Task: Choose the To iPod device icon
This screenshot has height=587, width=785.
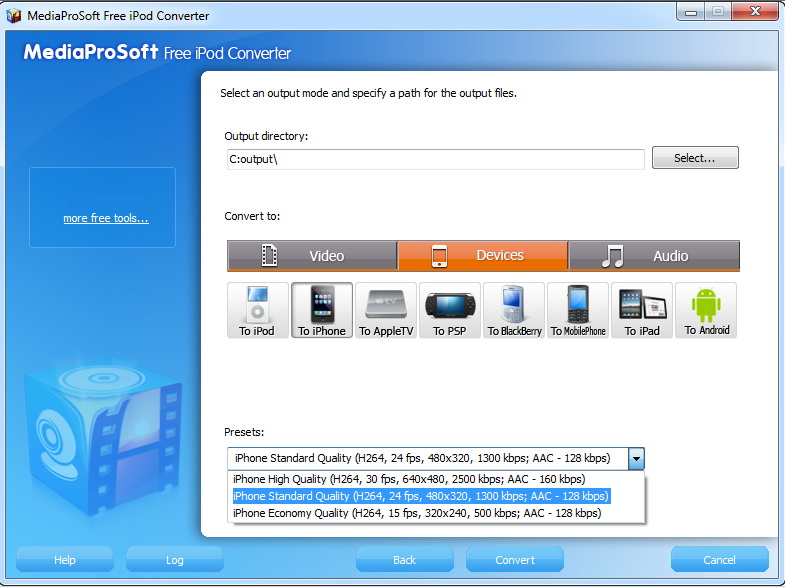Action: (257, 310)
